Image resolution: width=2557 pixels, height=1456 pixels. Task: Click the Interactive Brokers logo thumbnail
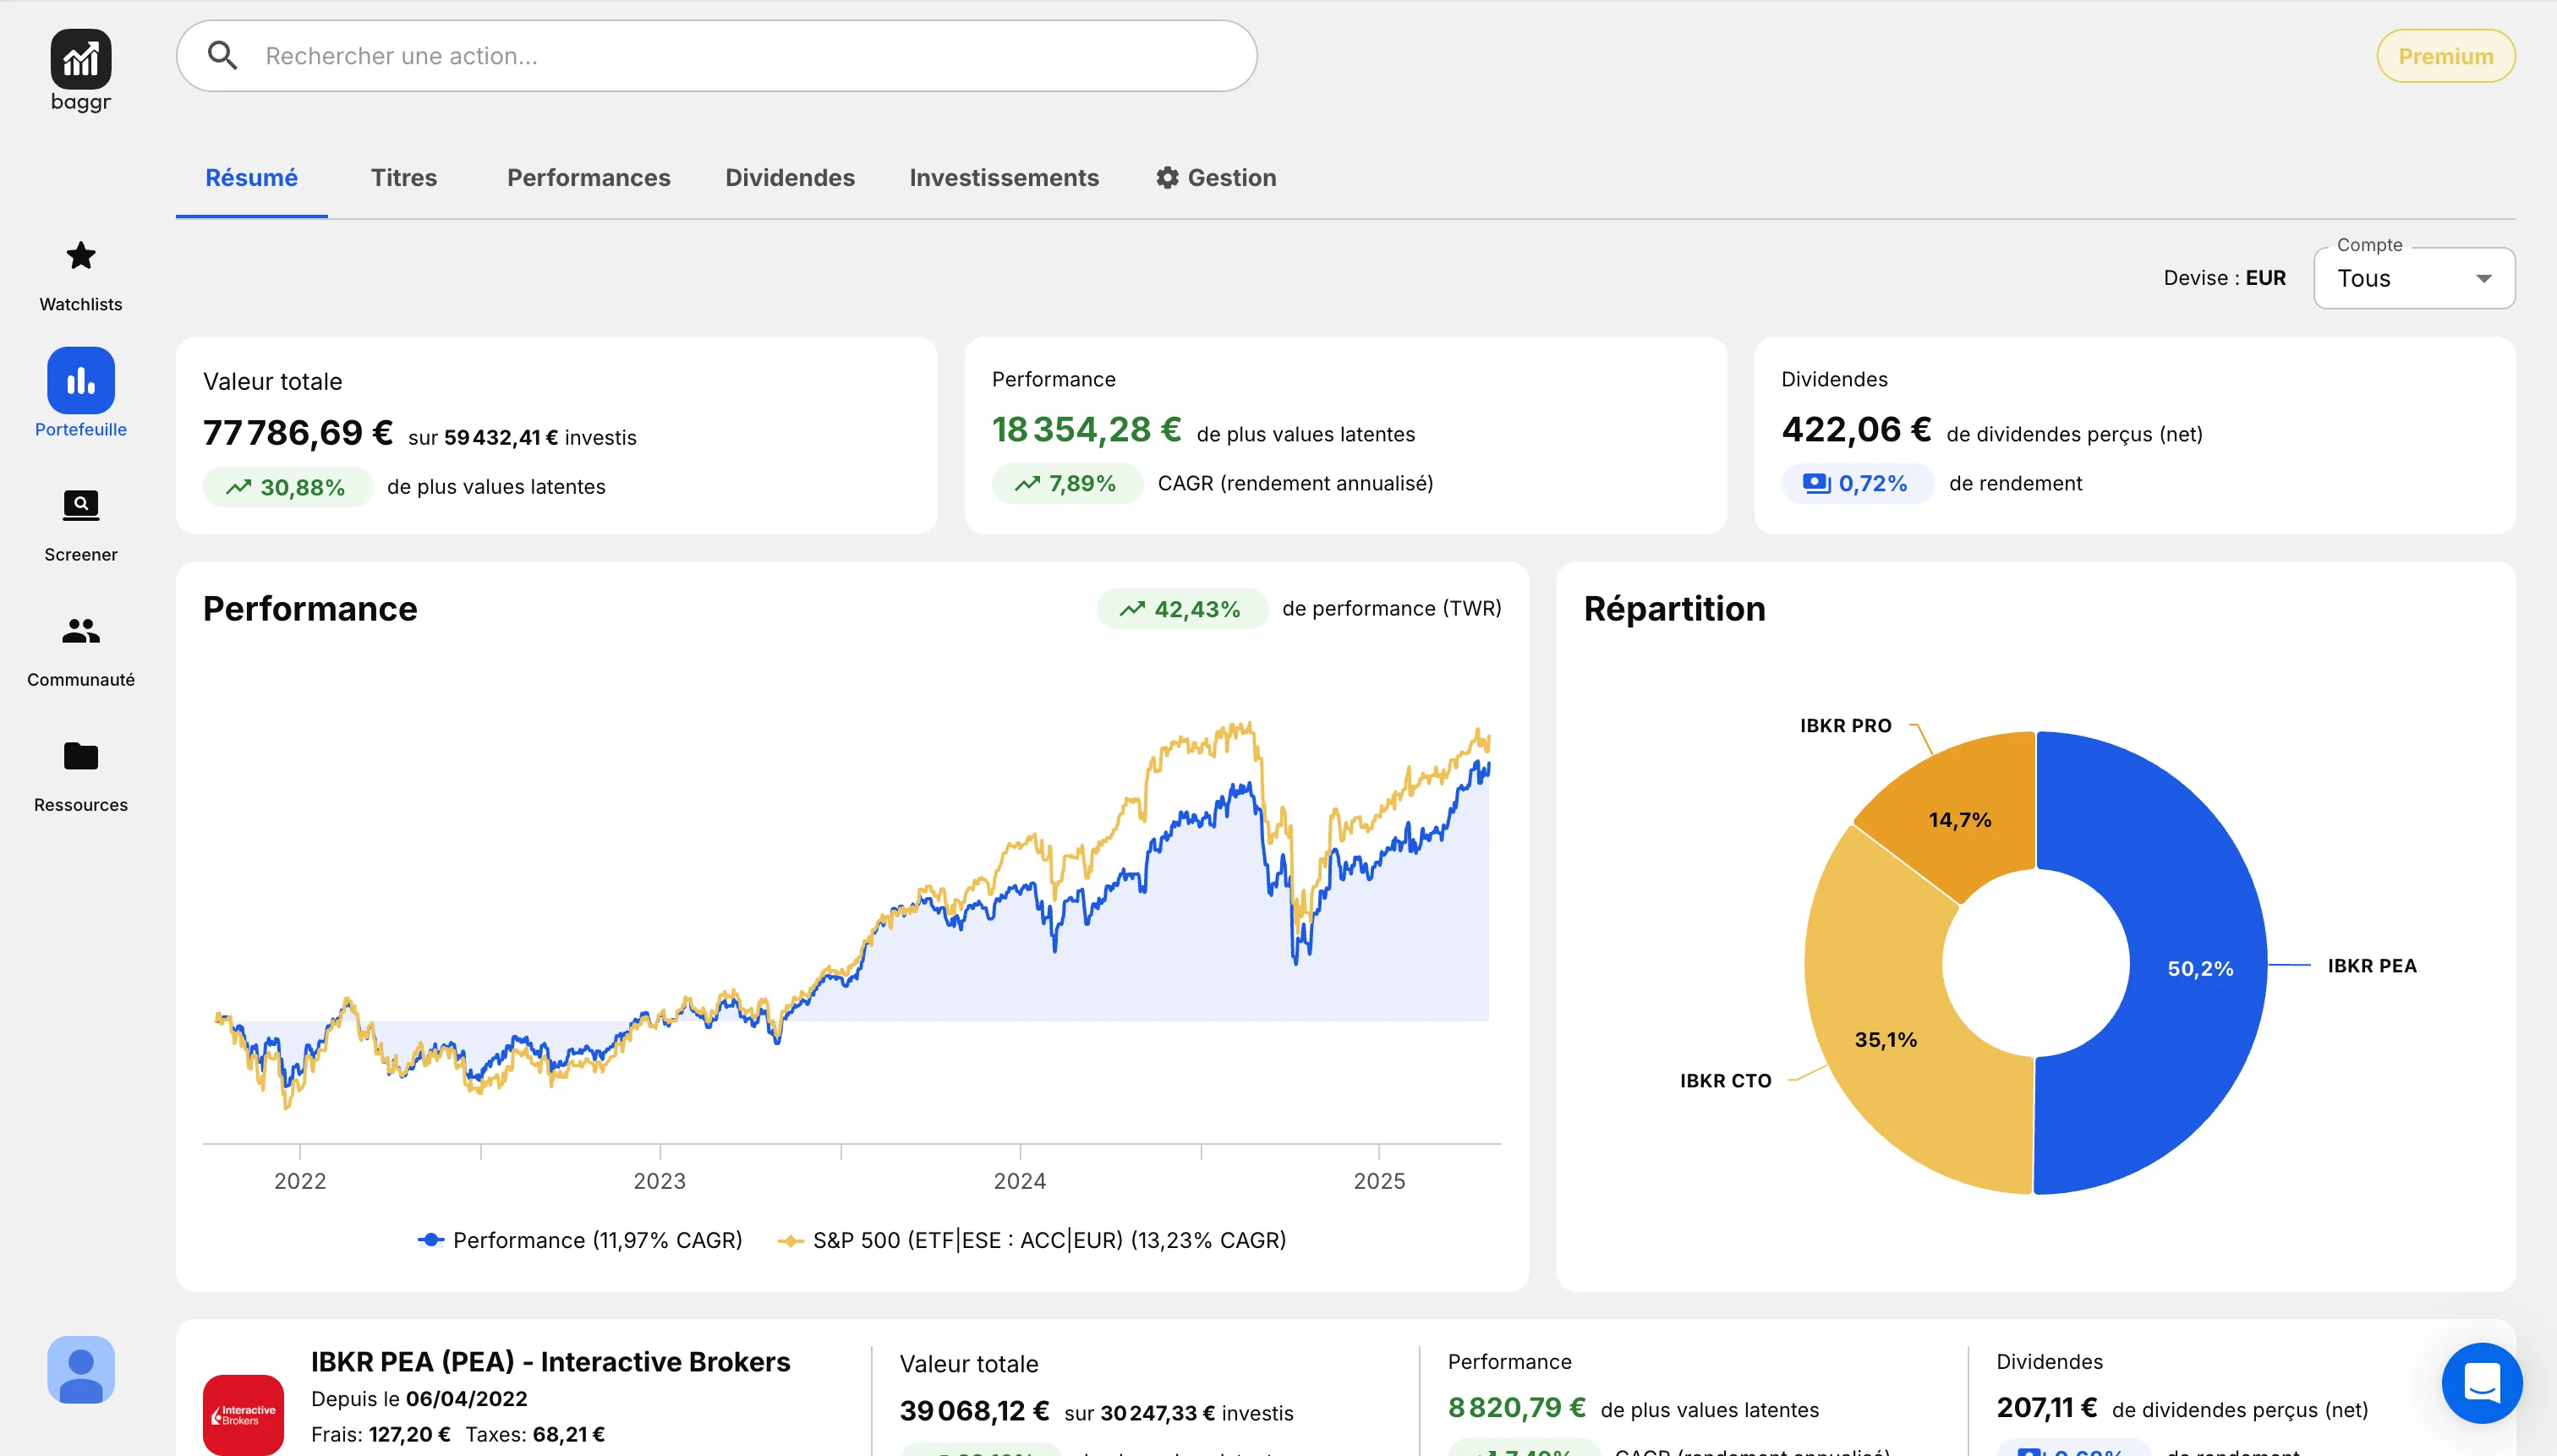pyautogui.click(x=243, y=1414)
